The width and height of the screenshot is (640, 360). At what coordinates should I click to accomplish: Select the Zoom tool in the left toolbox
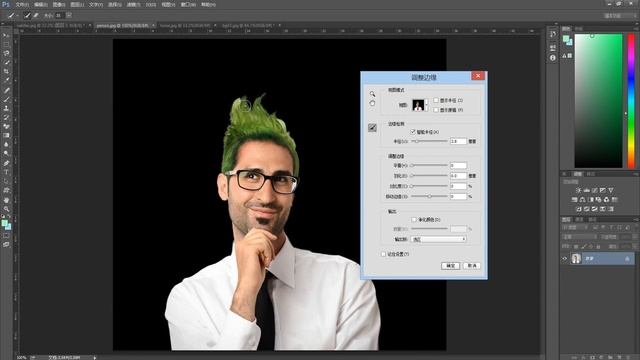click(6, 209)
